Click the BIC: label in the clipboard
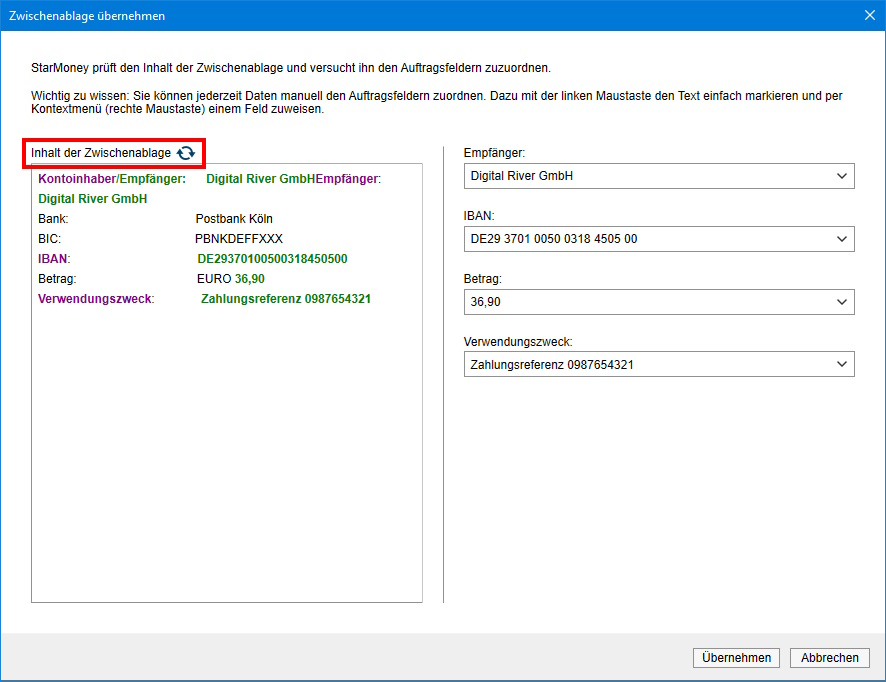Image resolution: width=886 pixels, height=682 pixels. (49, 239)
